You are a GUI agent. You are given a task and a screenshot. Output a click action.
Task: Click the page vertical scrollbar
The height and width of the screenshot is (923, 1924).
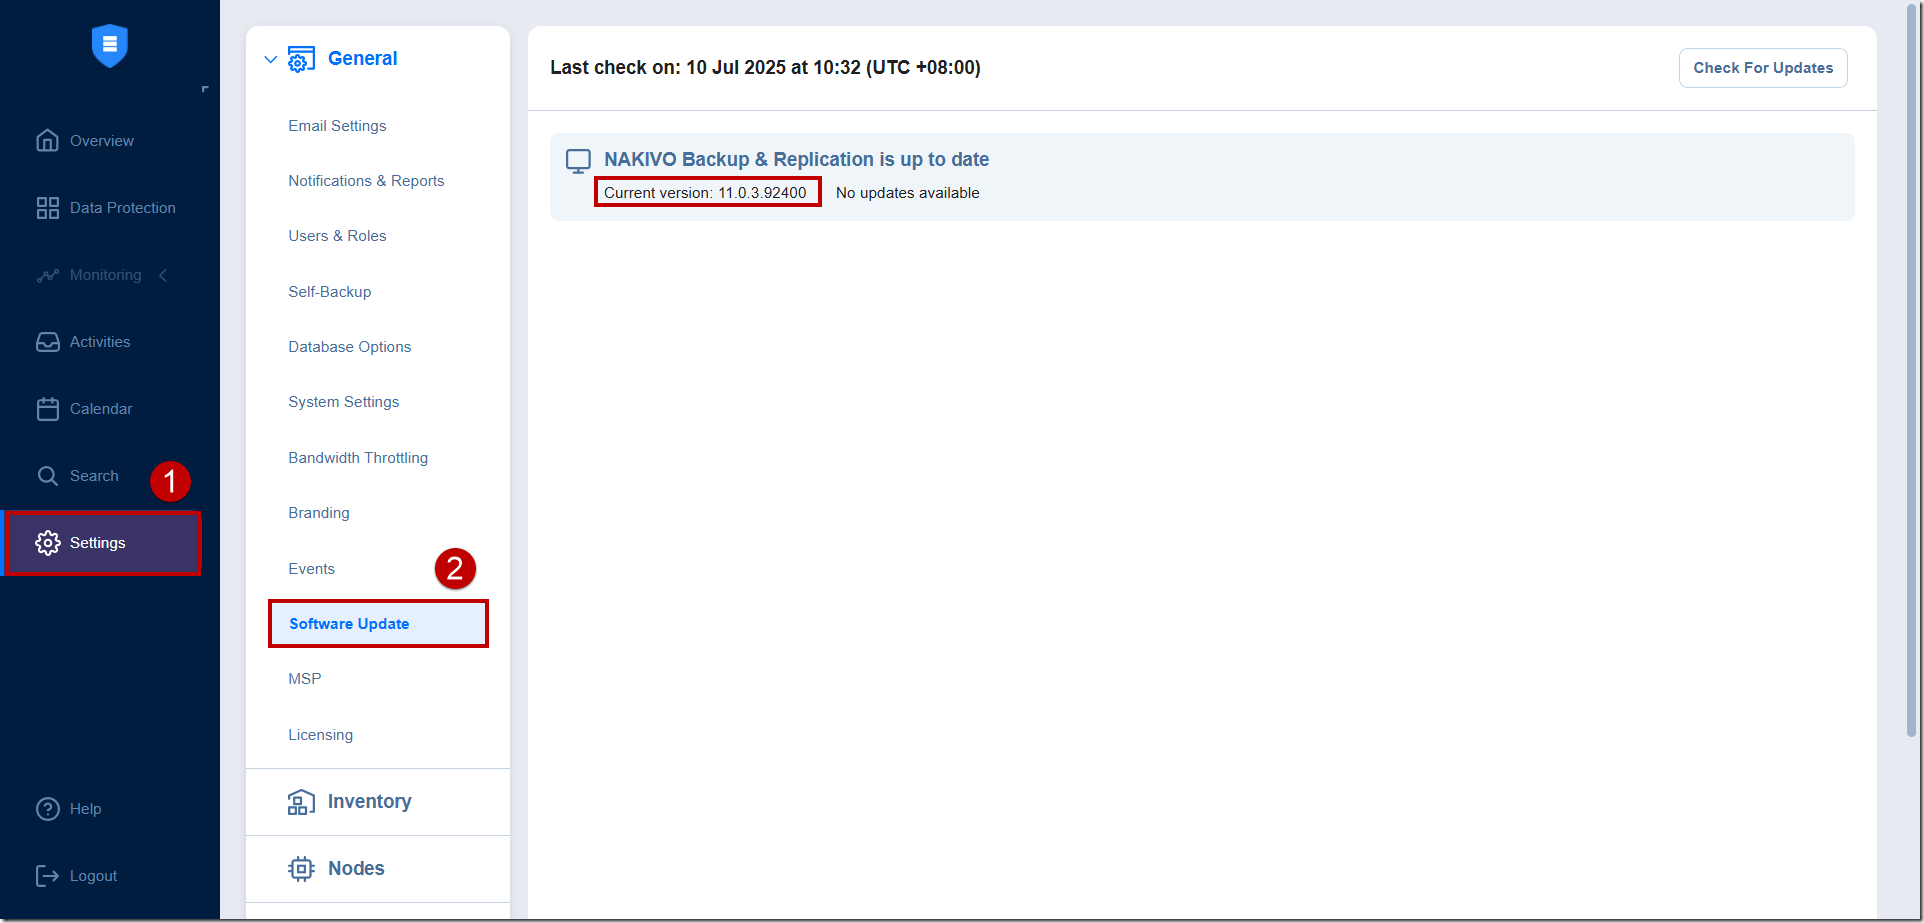click(x=1912, y=370)
